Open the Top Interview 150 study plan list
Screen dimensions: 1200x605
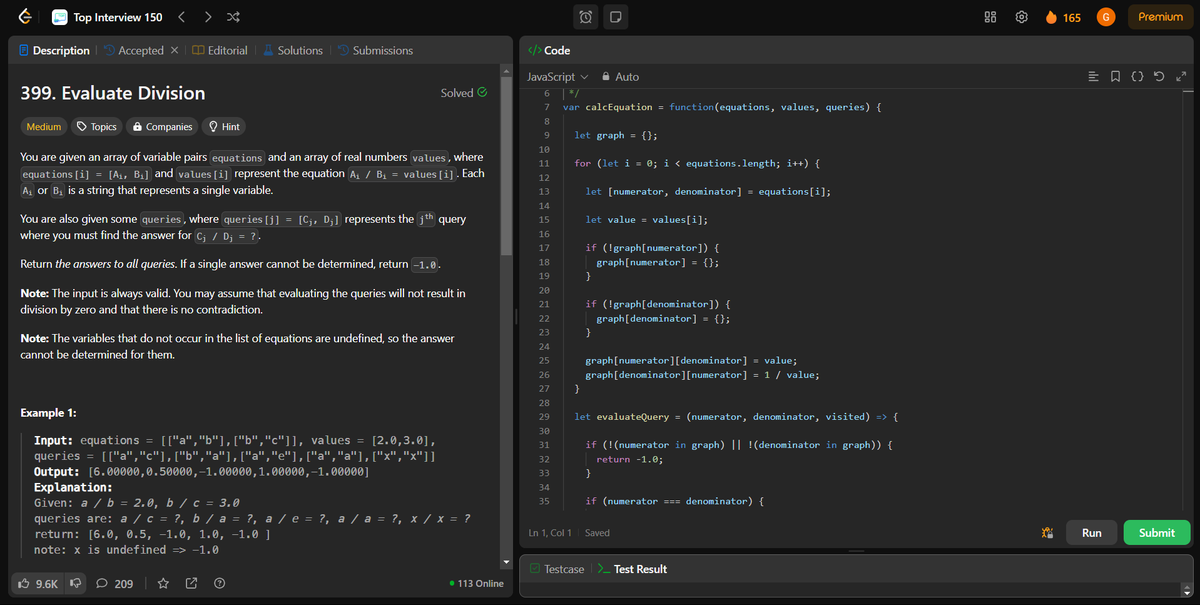pos(108,17)
